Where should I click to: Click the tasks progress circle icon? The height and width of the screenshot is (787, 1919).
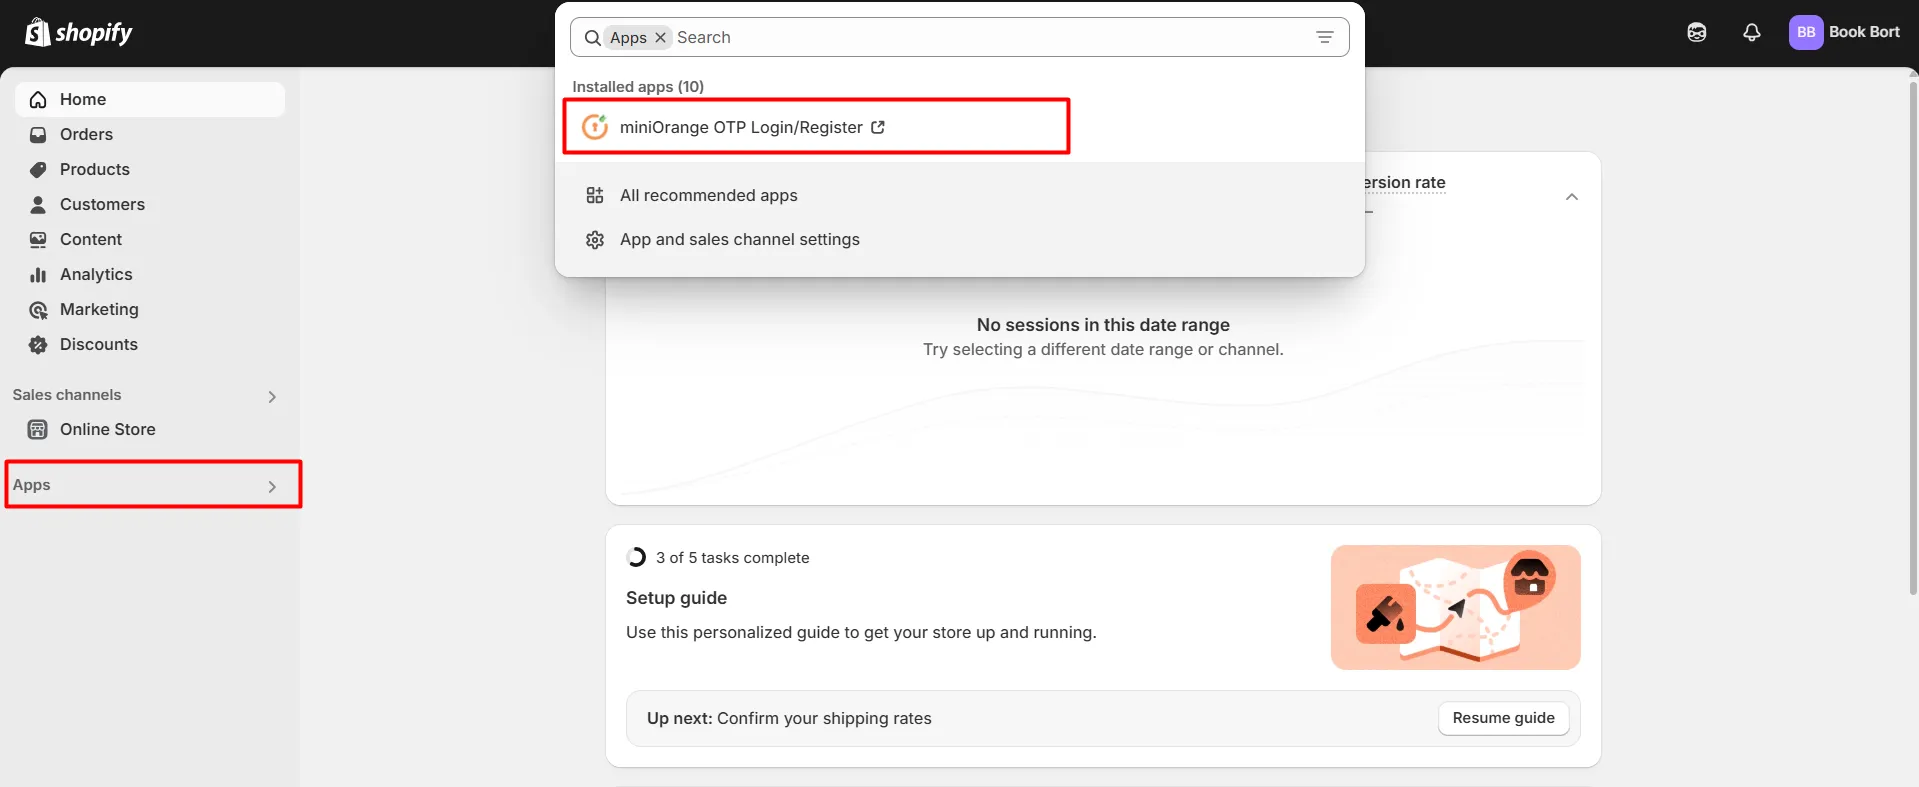coord(636,557)
